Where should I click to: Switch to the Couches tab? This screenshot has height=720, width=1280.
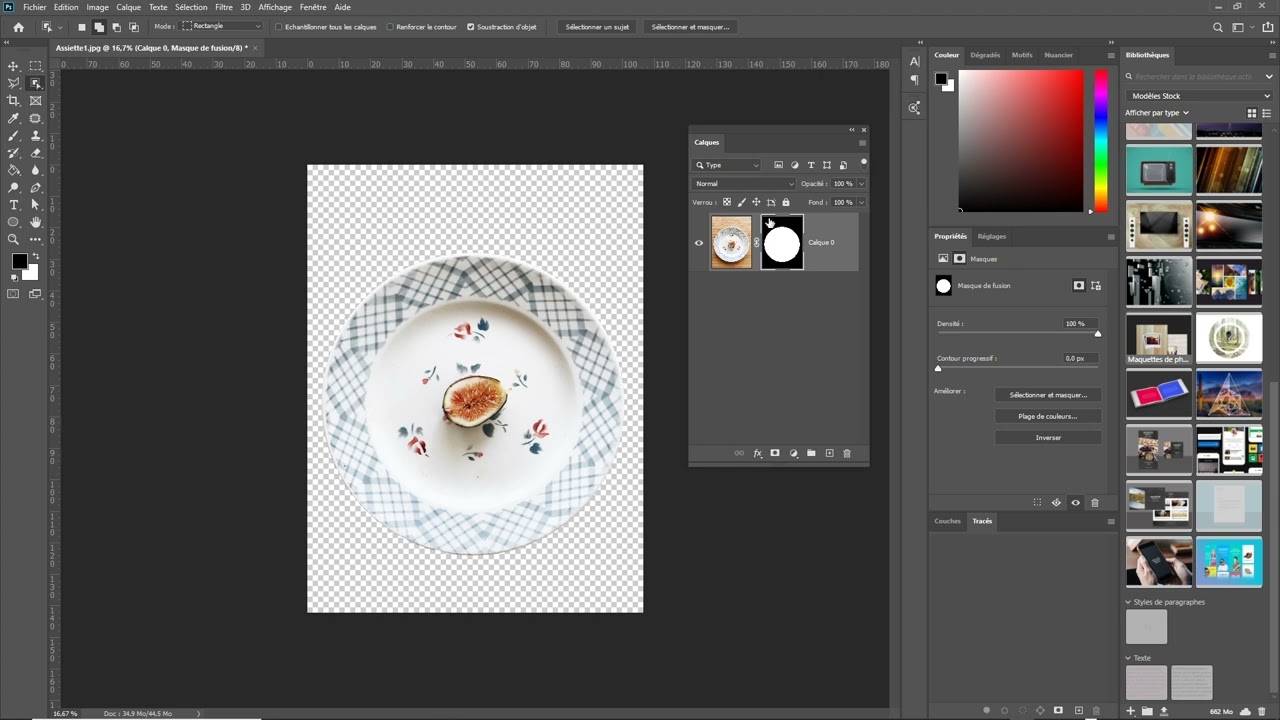click(x=947, y=521)
